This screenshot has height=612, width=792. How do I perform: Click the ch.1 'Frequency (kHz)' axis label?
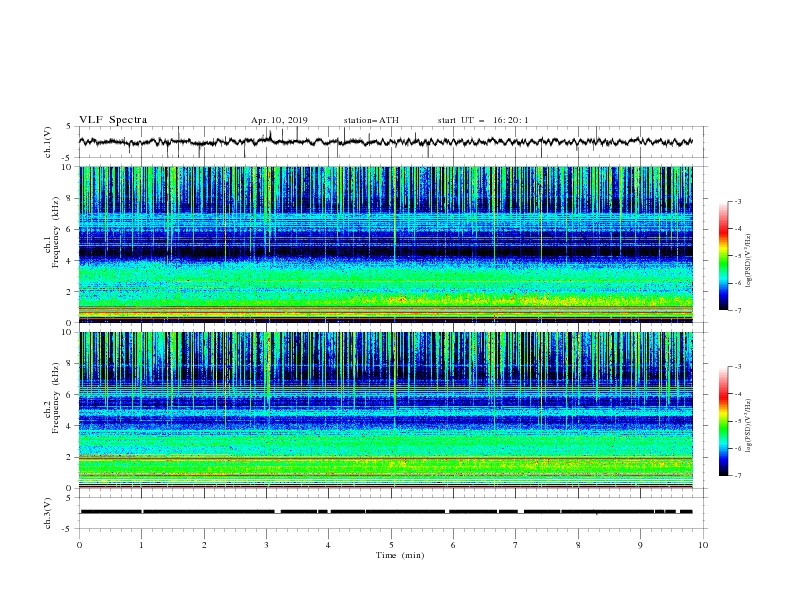56,233
